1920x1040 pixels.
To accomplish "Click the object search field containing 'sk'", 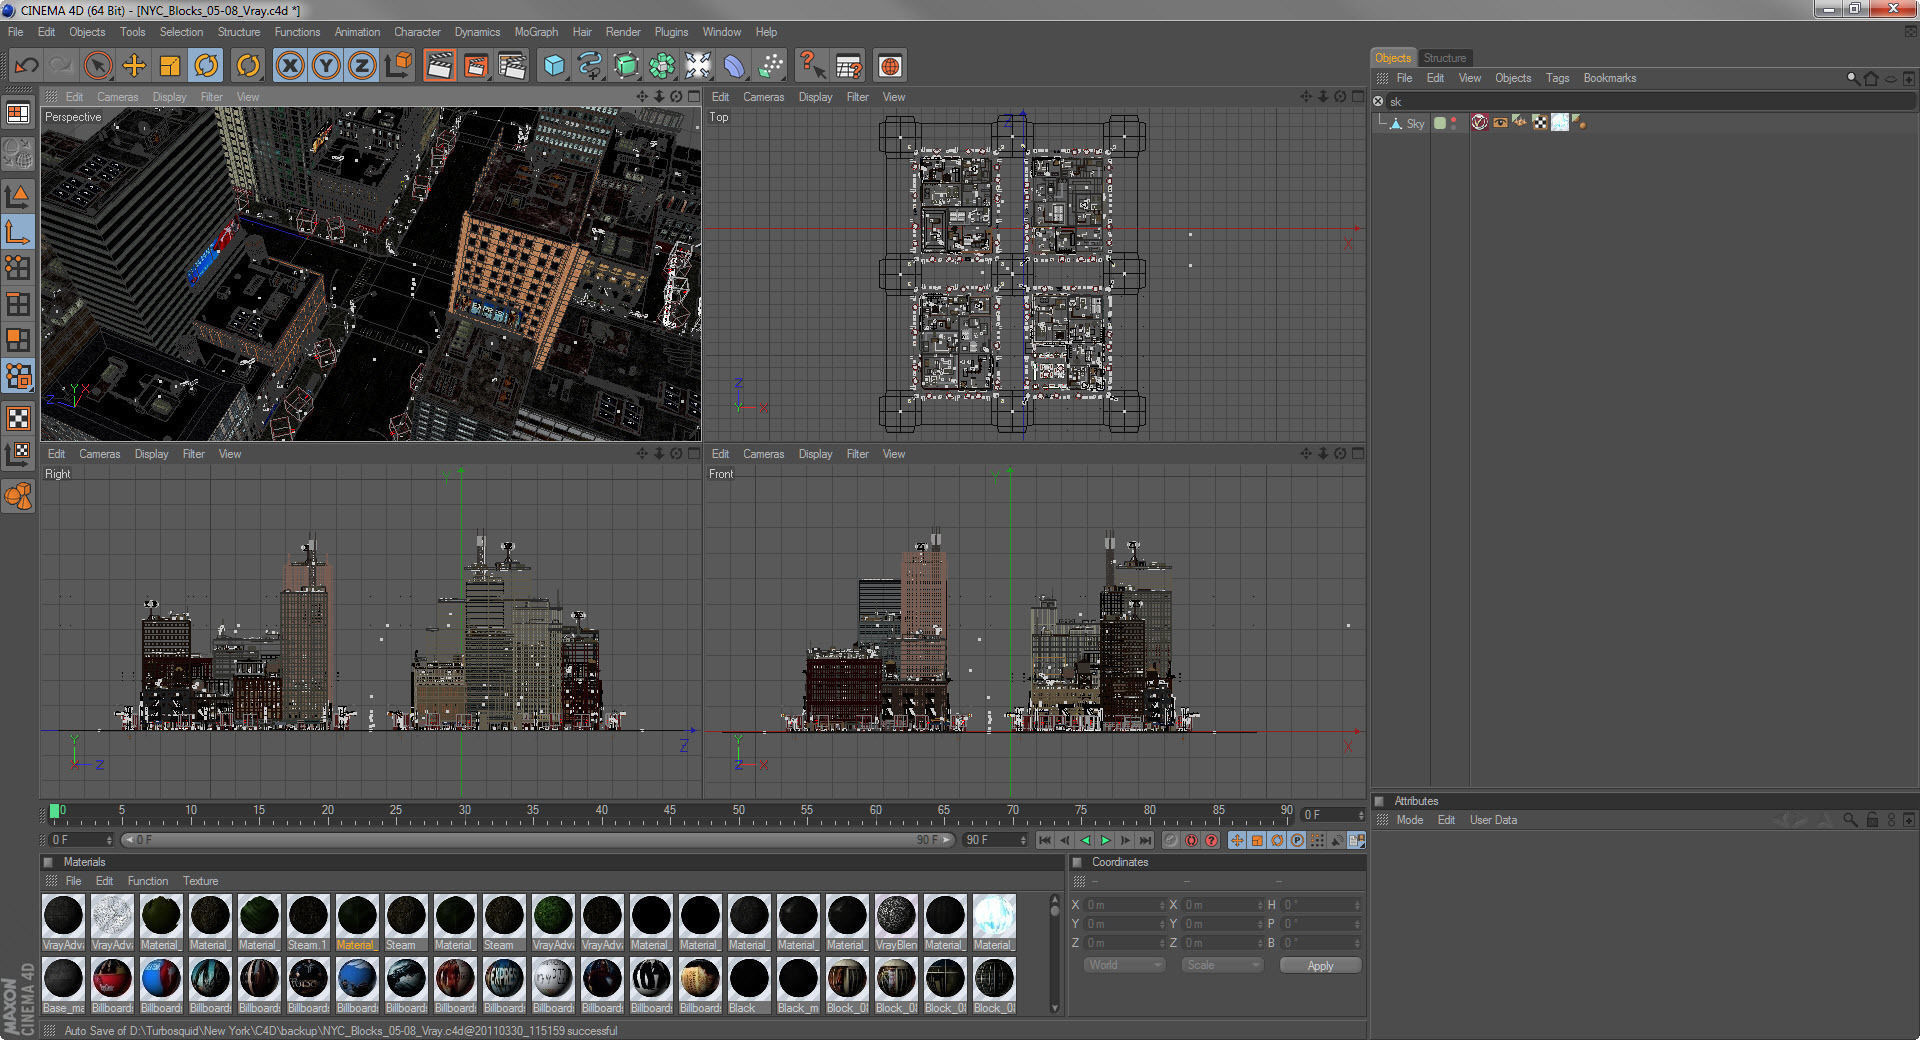I will 1650,102.
